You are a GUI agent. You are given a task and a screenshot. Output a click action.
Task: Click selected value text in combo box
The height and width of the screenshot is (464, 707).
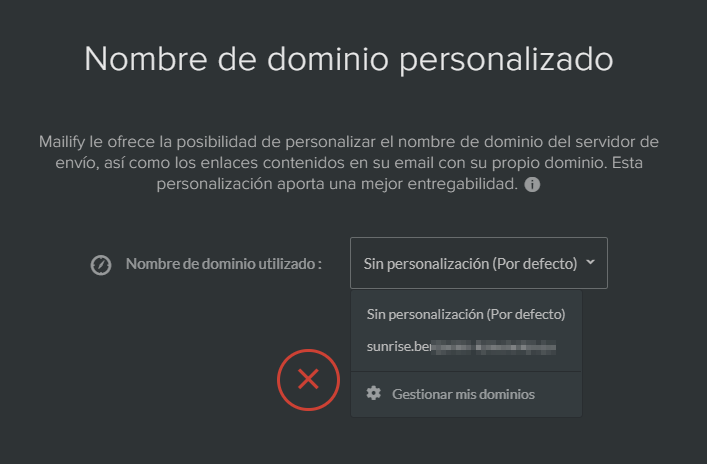point(470,264)
